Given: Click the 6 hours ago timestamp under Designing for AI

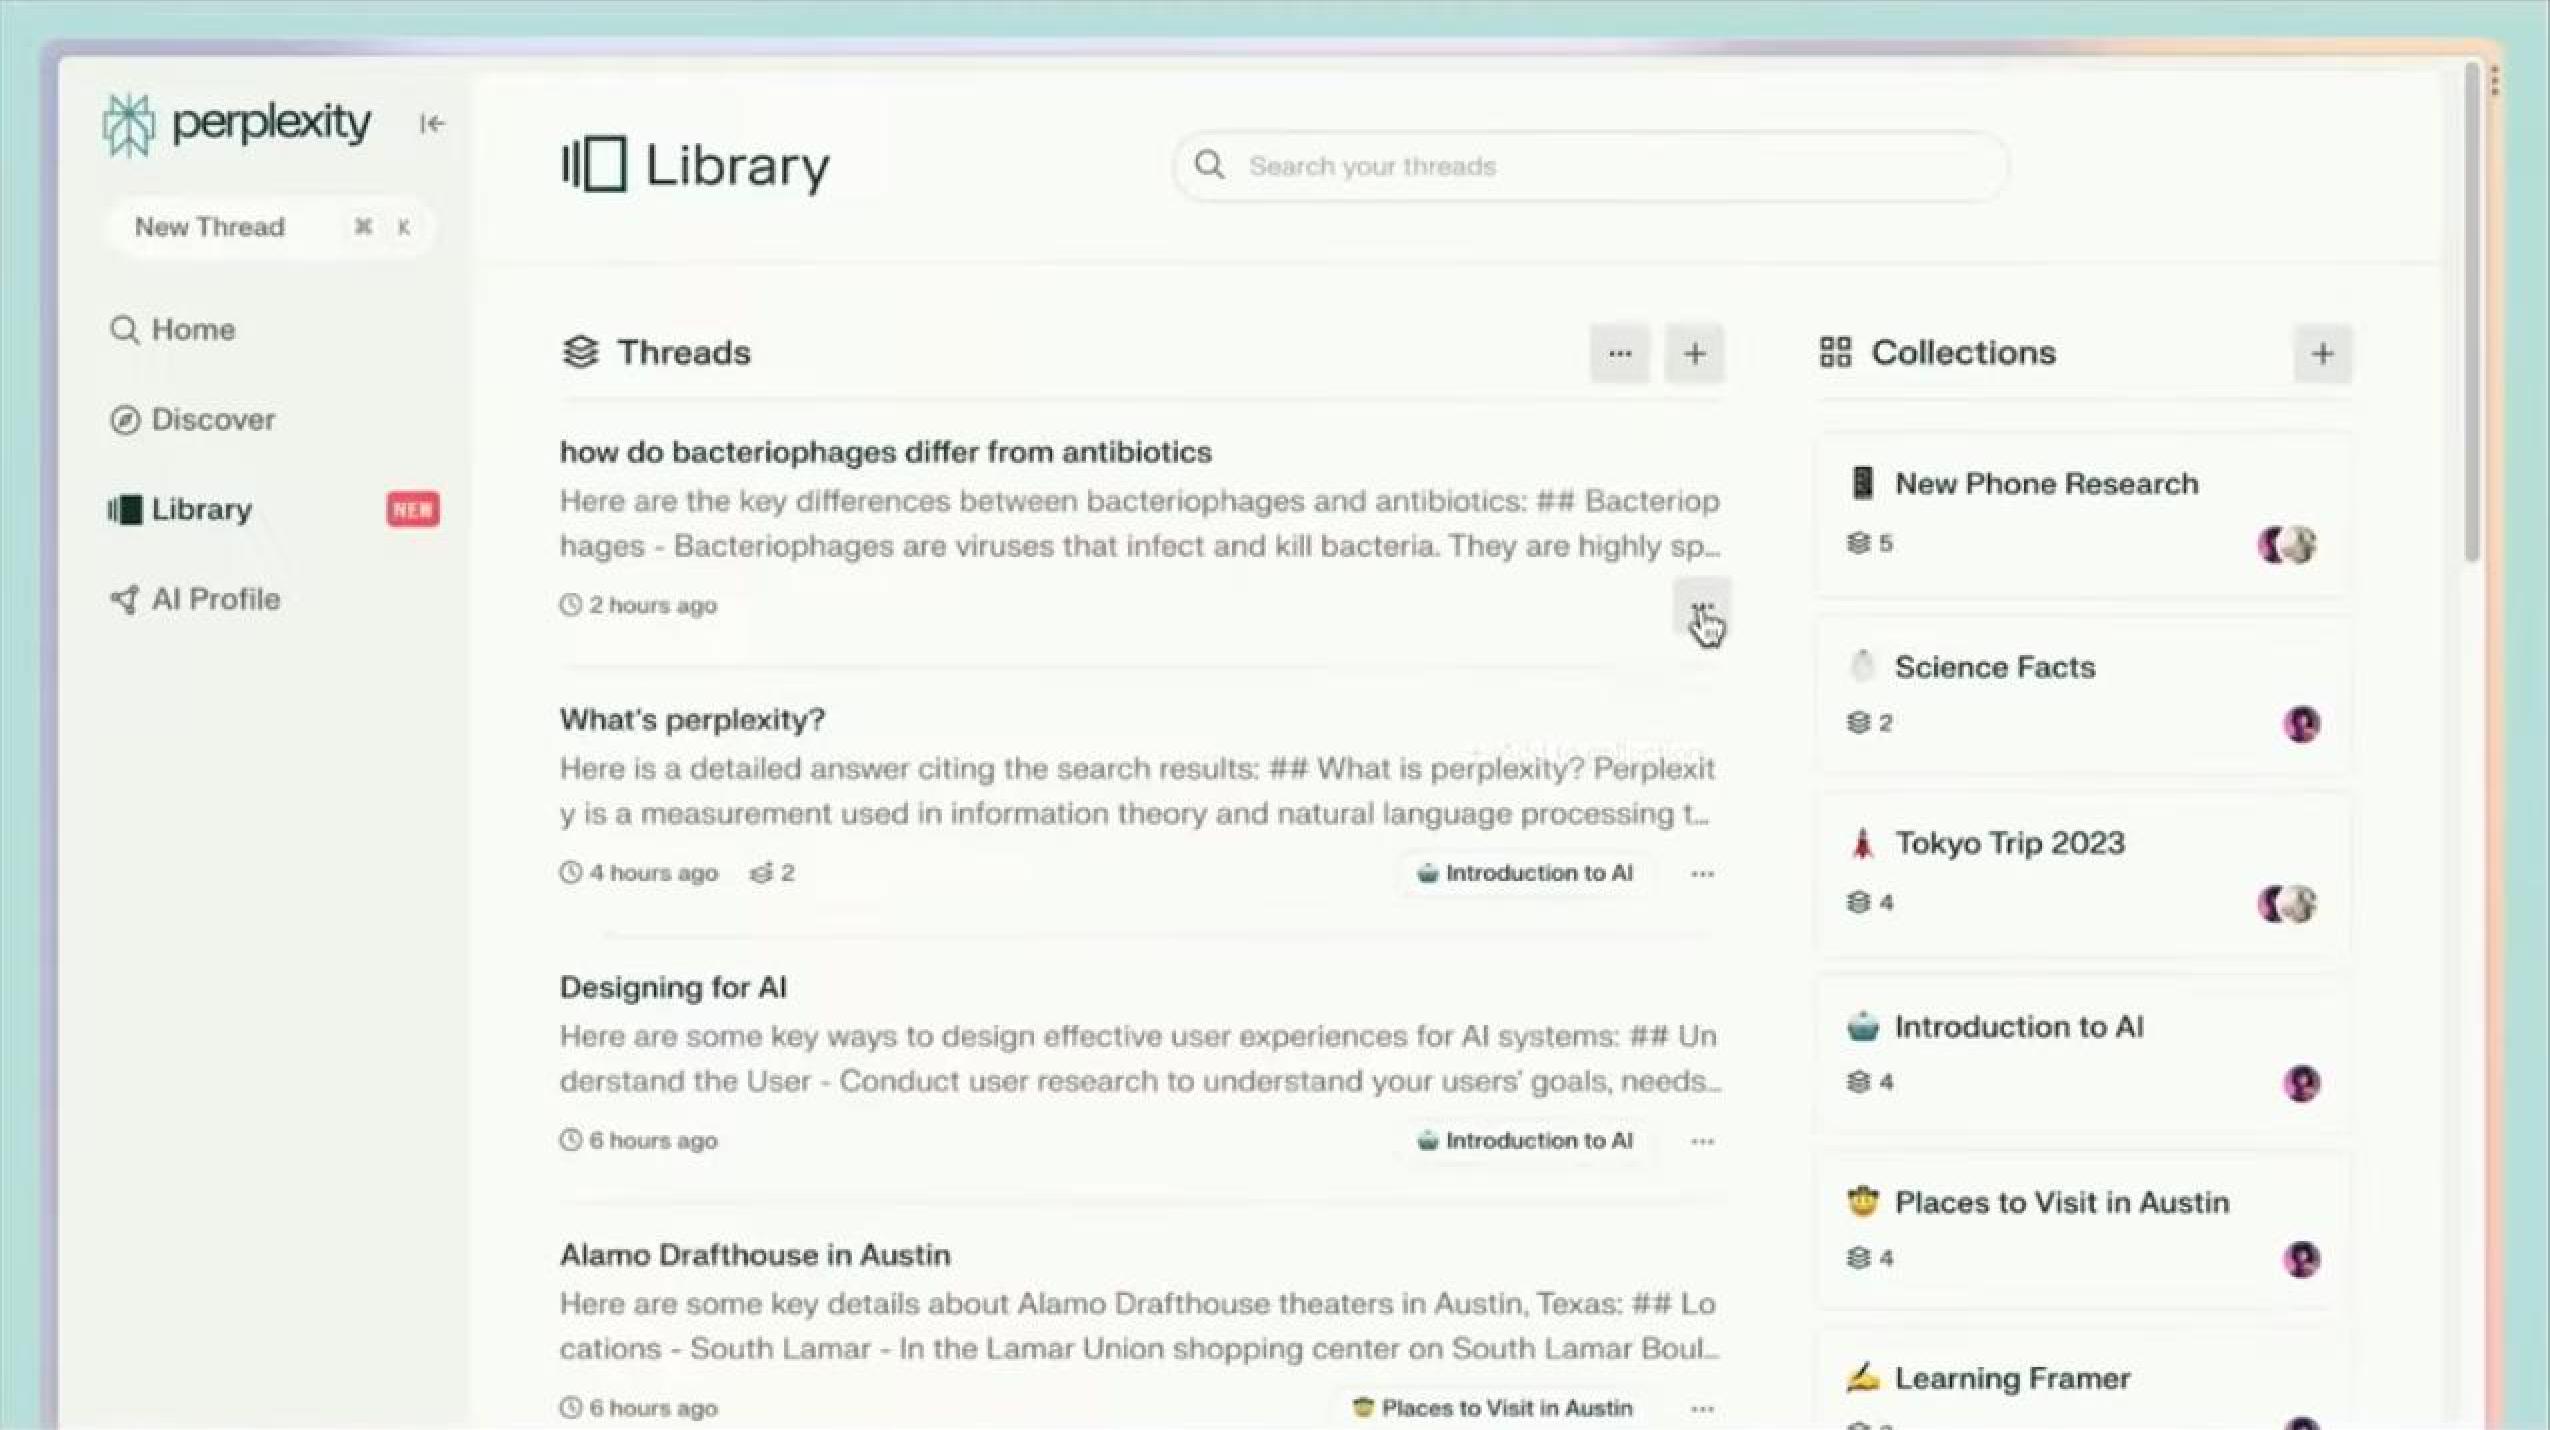Looking at the screenshot, I should coord(638,1141).
